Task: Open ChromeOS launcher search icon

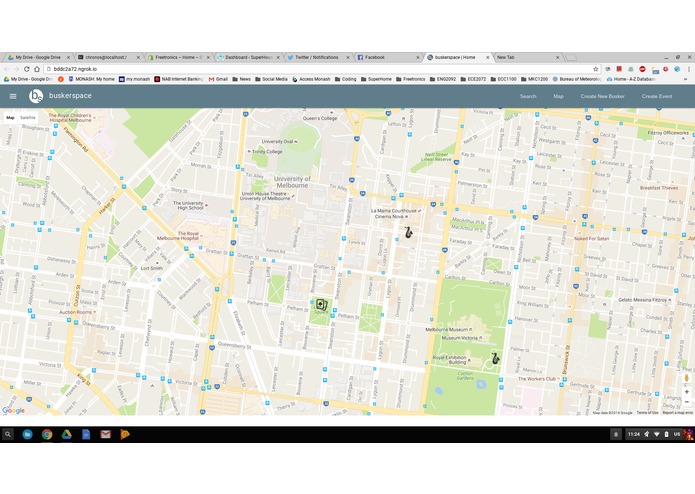Action: [8, 434]
